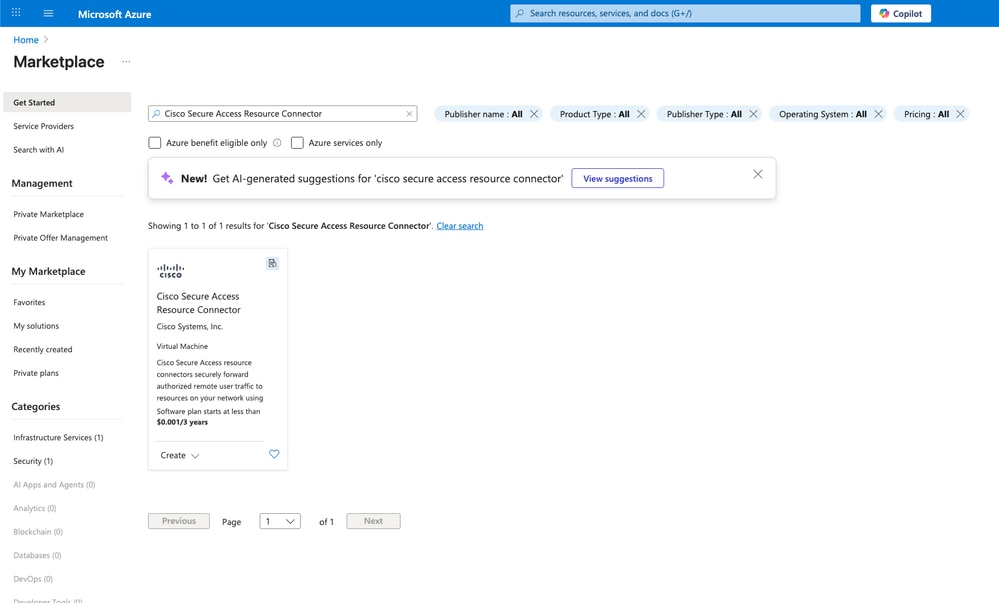This screenshot has width=999, height=603.
Task: Click the Cisco logo on the result tile
Action: (171, 269)
